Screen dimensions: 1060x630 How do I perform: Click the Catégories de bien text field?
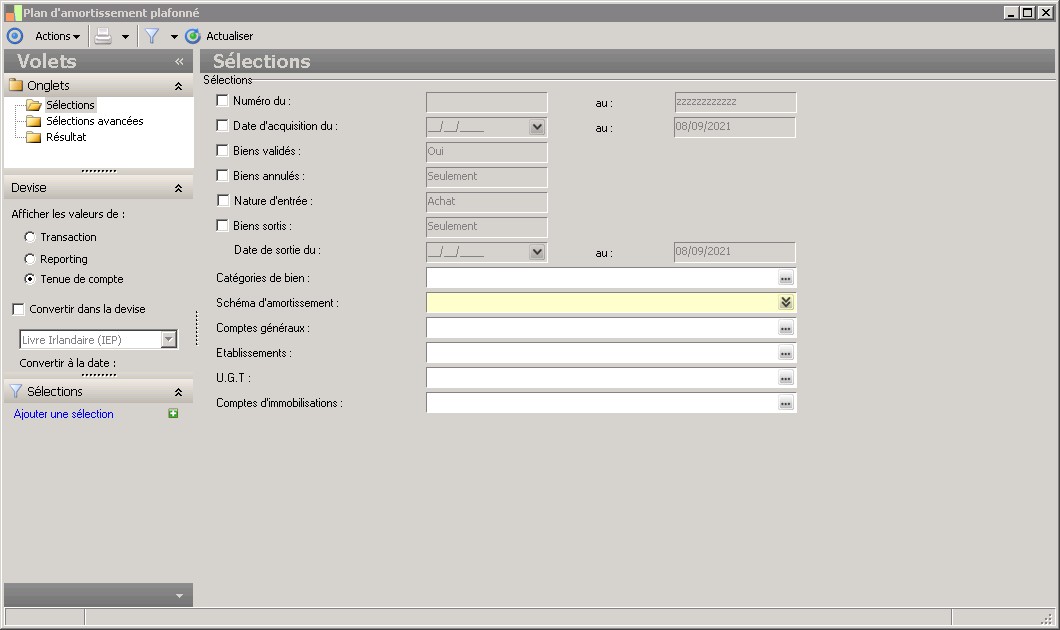602,278
